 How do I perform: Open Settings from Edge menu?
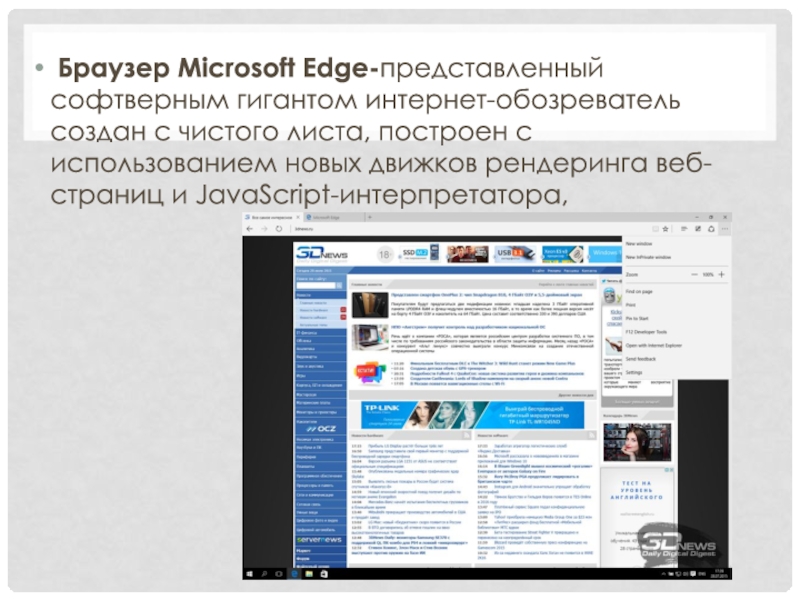634,372
